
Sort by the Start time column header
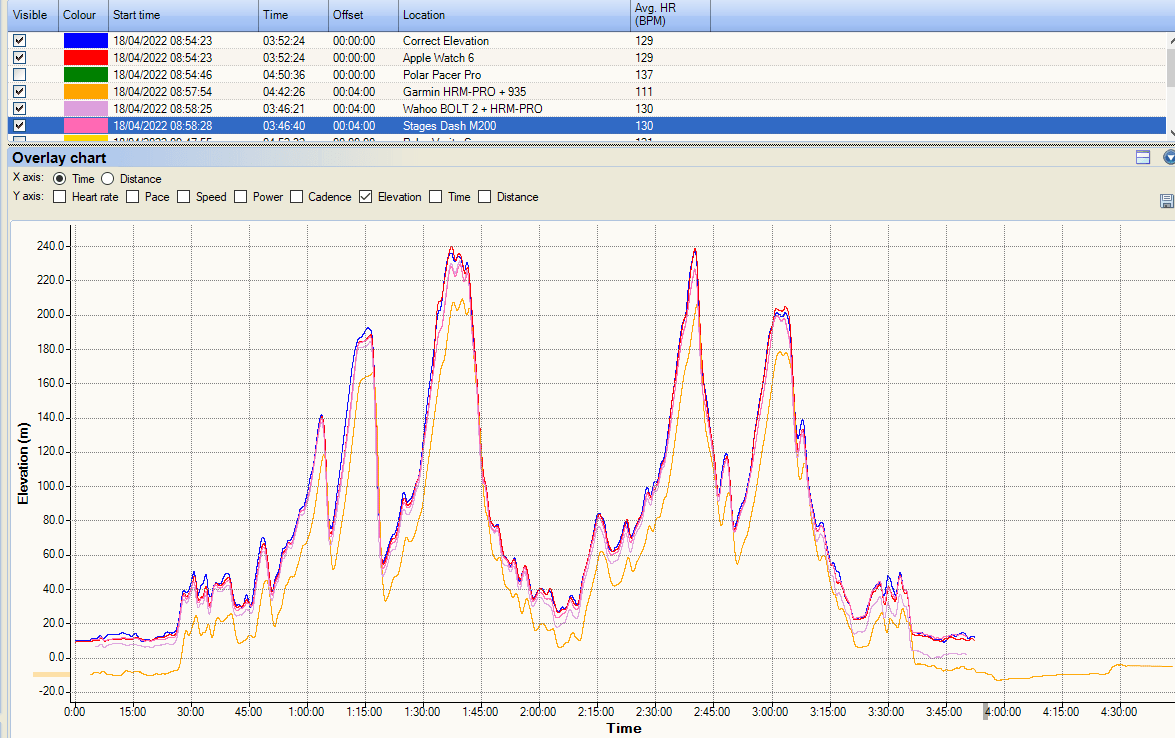tap(183, 16)
